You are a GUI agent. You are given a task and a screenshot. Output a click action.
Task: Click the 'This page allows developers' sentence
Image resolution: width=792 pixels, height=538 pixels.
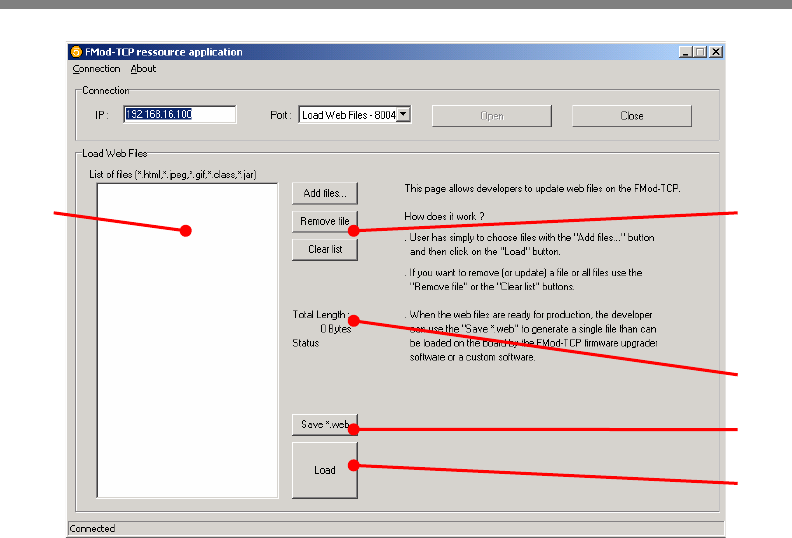pyautogui.click(x=542, y=188)
